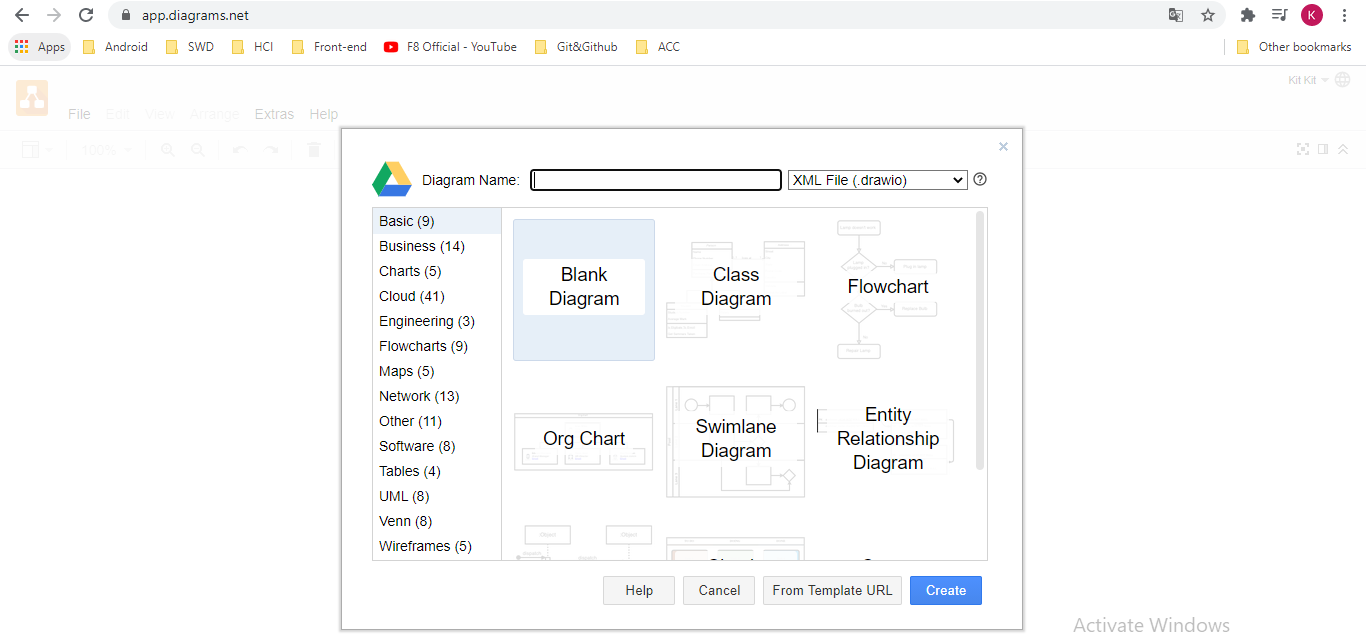Click the Chrome extensions puzzle icon
Screen dimensions: 1366x636
[1248, 15]
